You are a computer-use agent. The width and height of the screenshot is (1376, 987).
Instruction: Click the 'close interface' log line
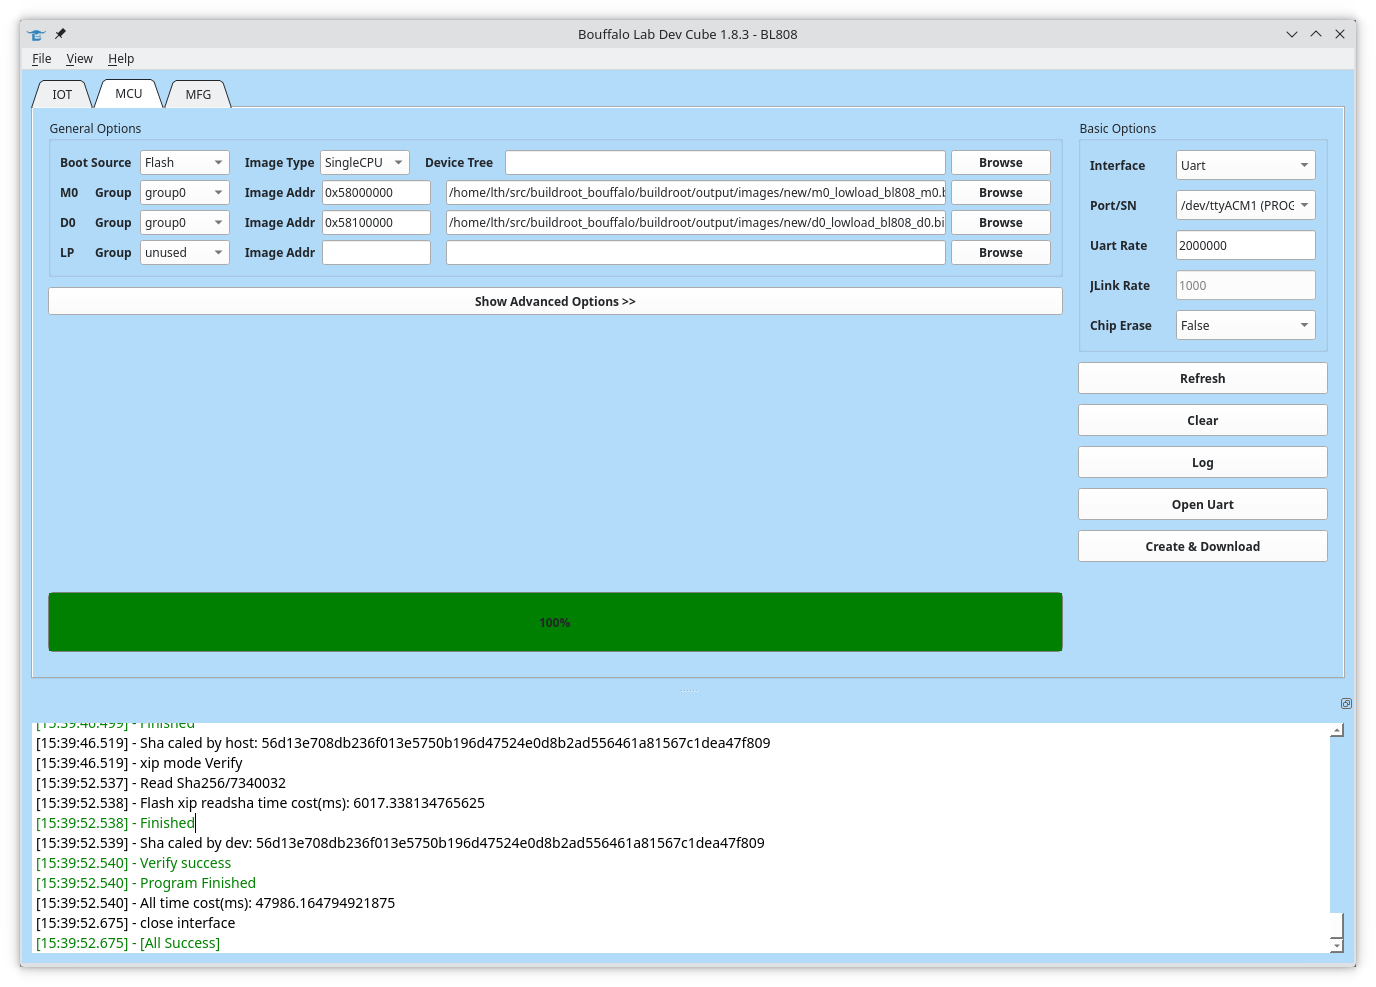coord(136,923)
